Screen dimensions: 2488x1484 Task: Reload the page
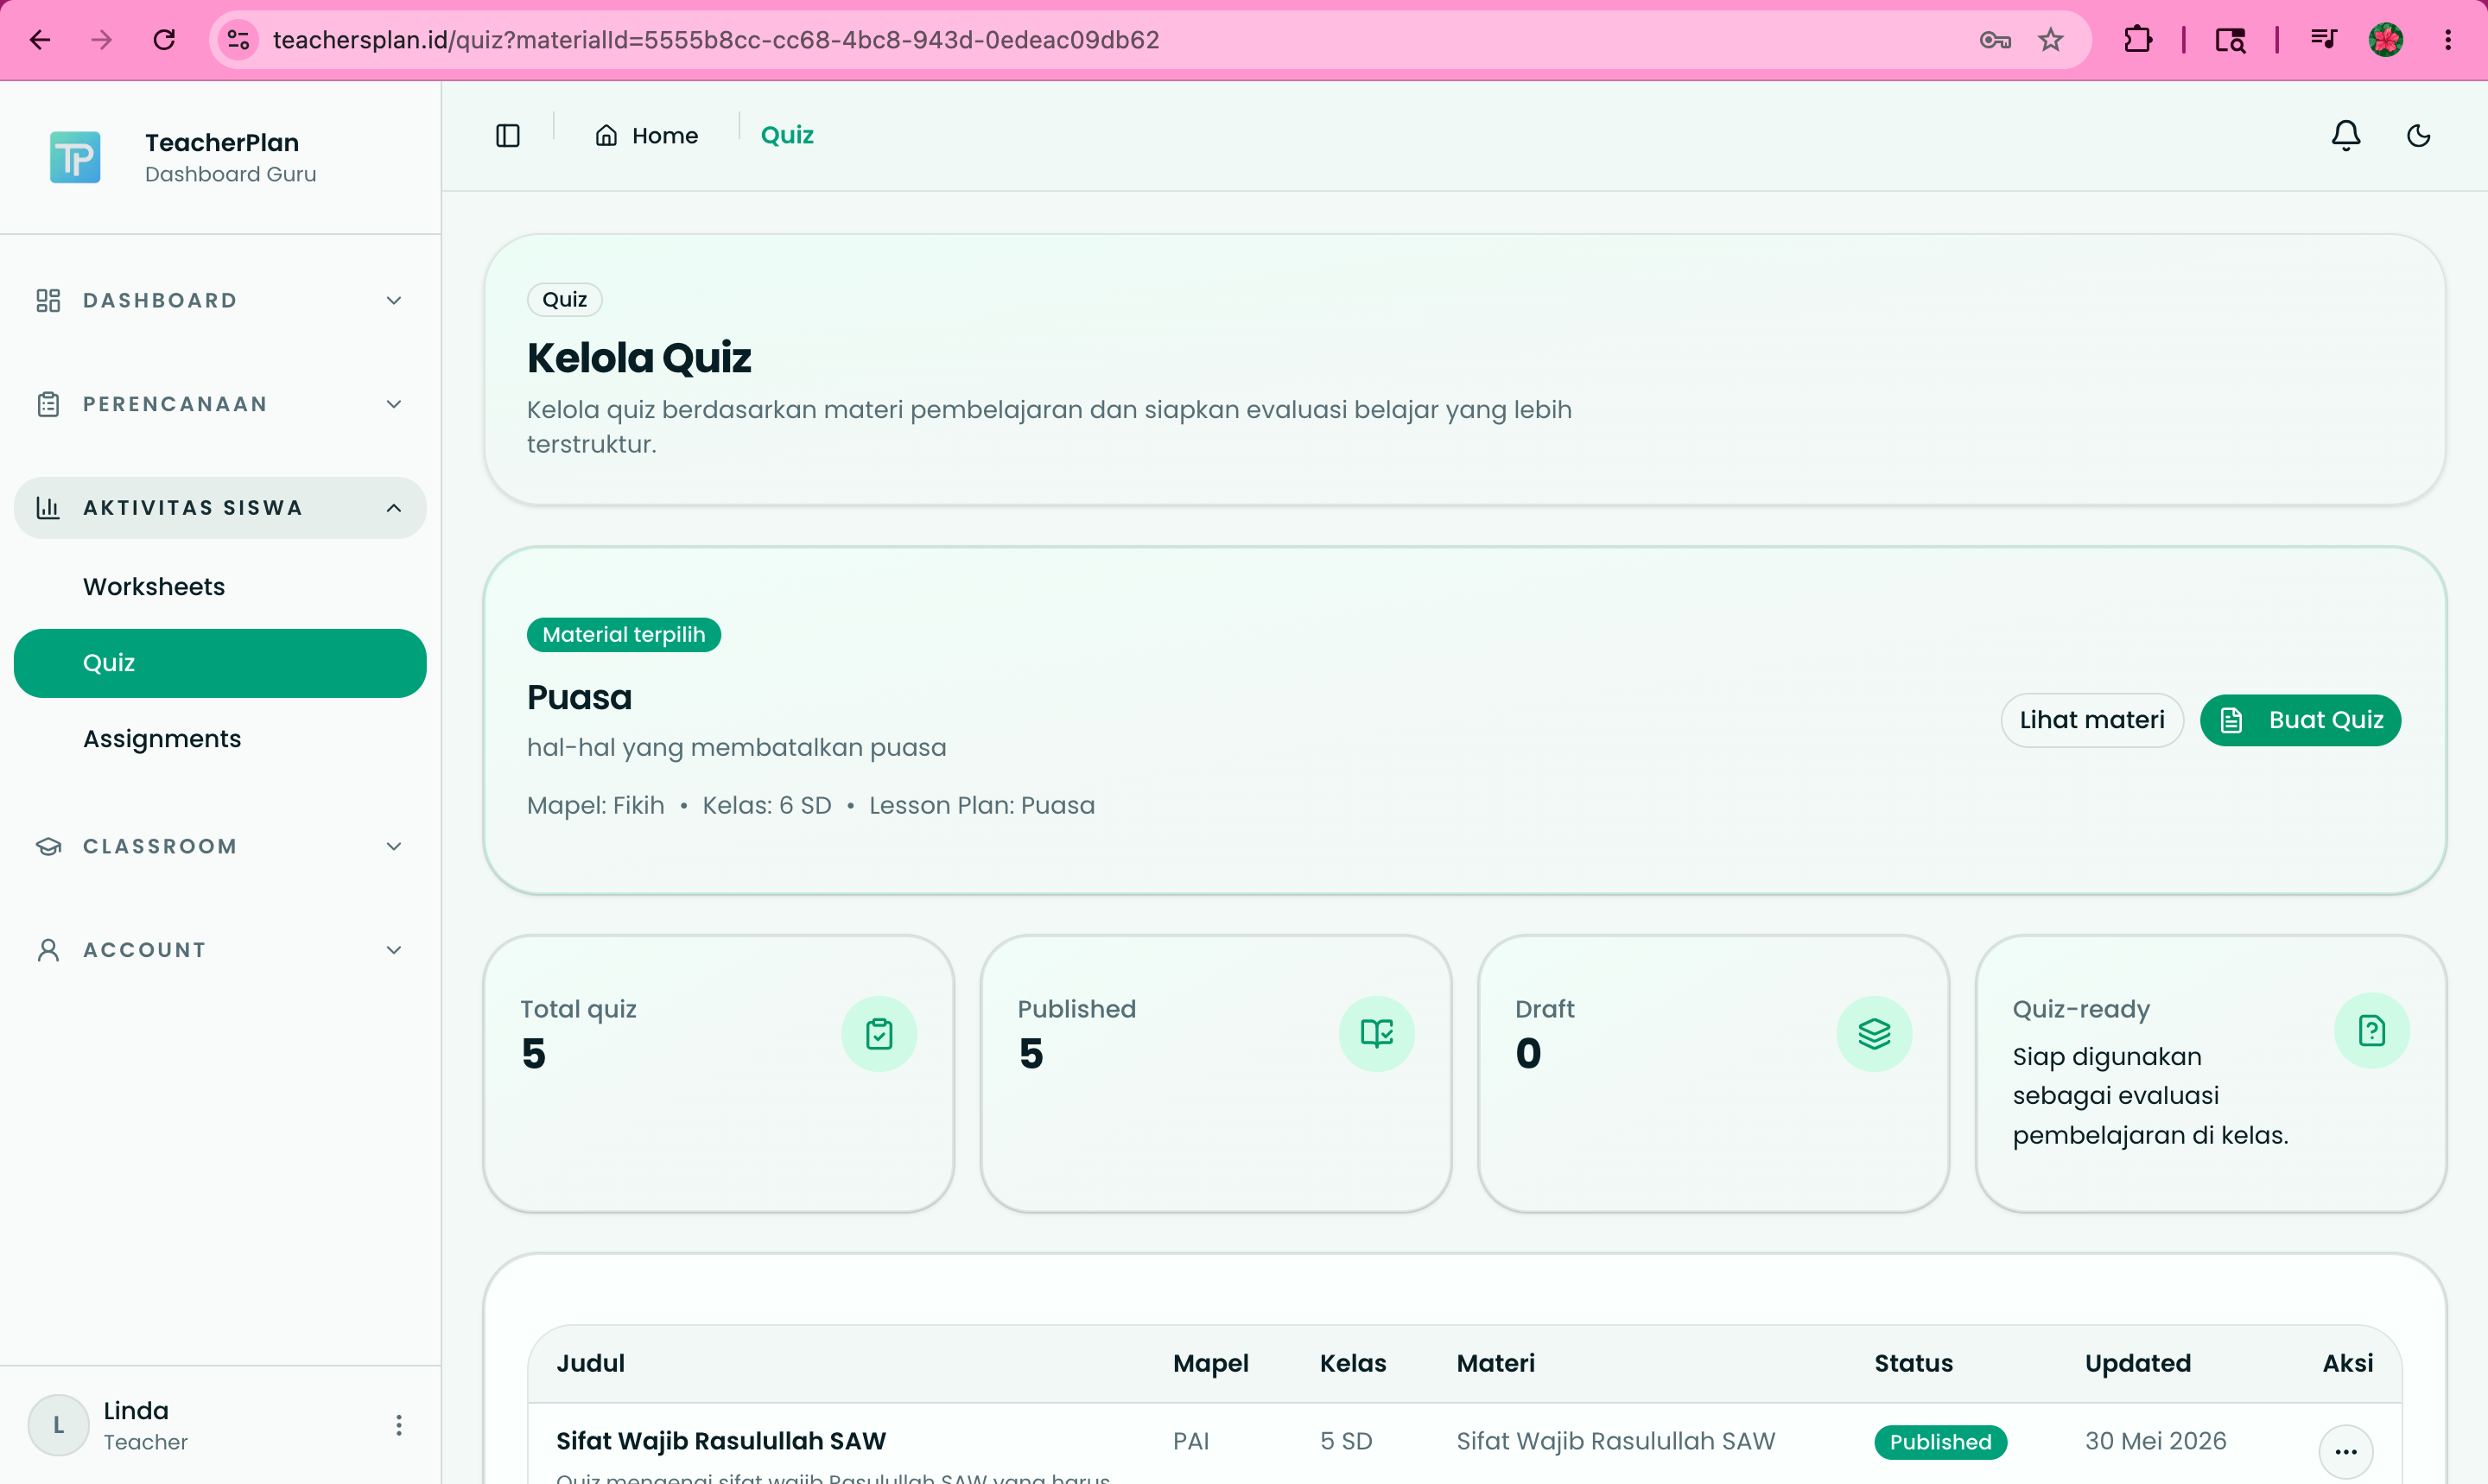[x=164, y=40]
